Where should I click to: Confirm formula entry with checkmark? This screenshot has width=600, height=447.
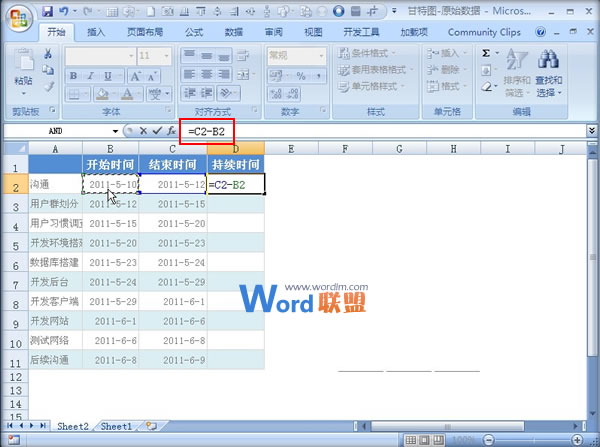[x=157, y=131]
